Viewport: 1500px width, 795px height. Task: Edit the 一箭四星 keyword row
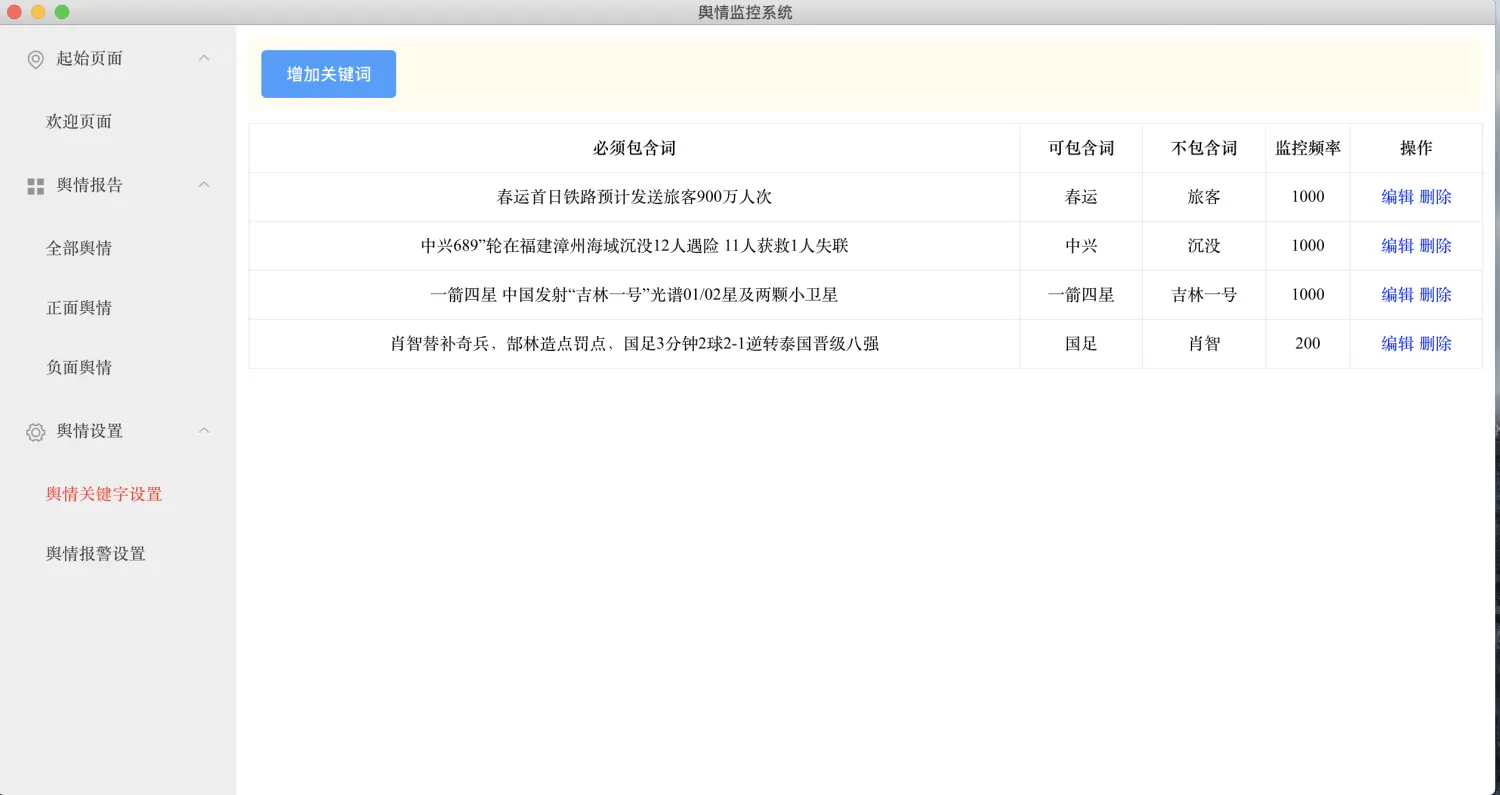pyautogui.click(x=1397, y=295)
